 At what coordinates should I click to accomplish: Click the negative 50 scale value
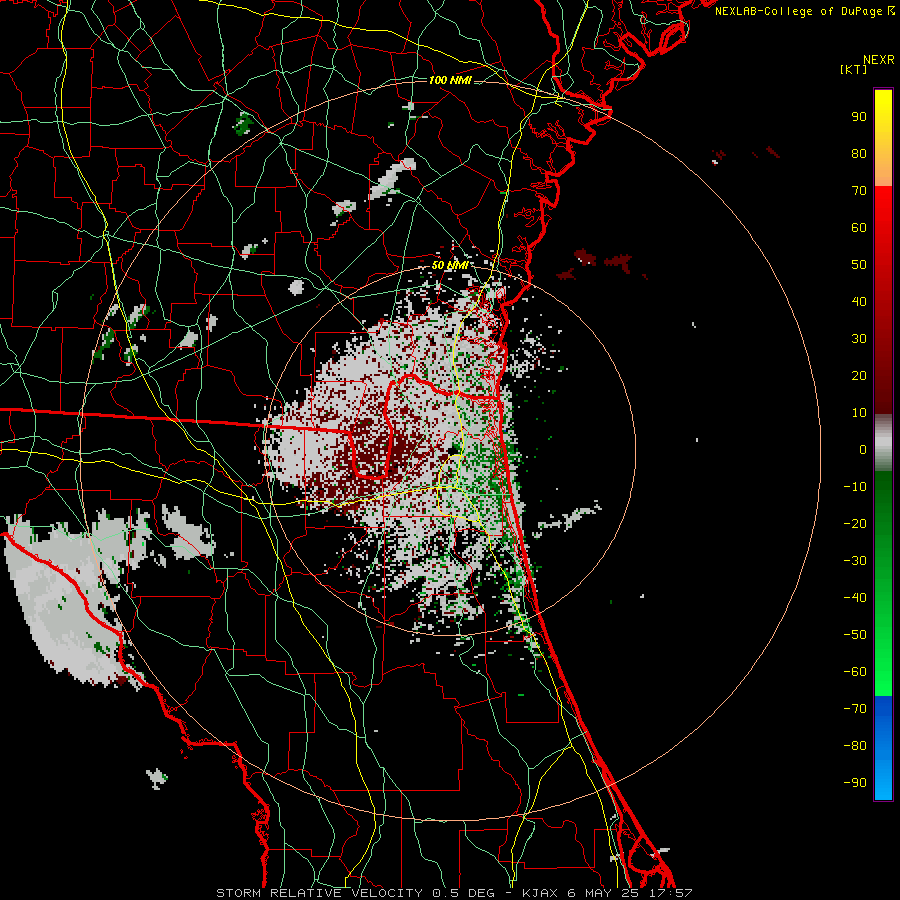[855, 635]
